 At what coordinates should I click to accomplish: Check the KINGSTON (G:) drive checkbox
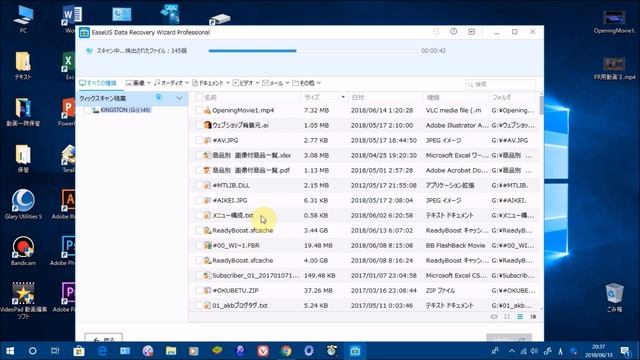[x=87, y=110]
